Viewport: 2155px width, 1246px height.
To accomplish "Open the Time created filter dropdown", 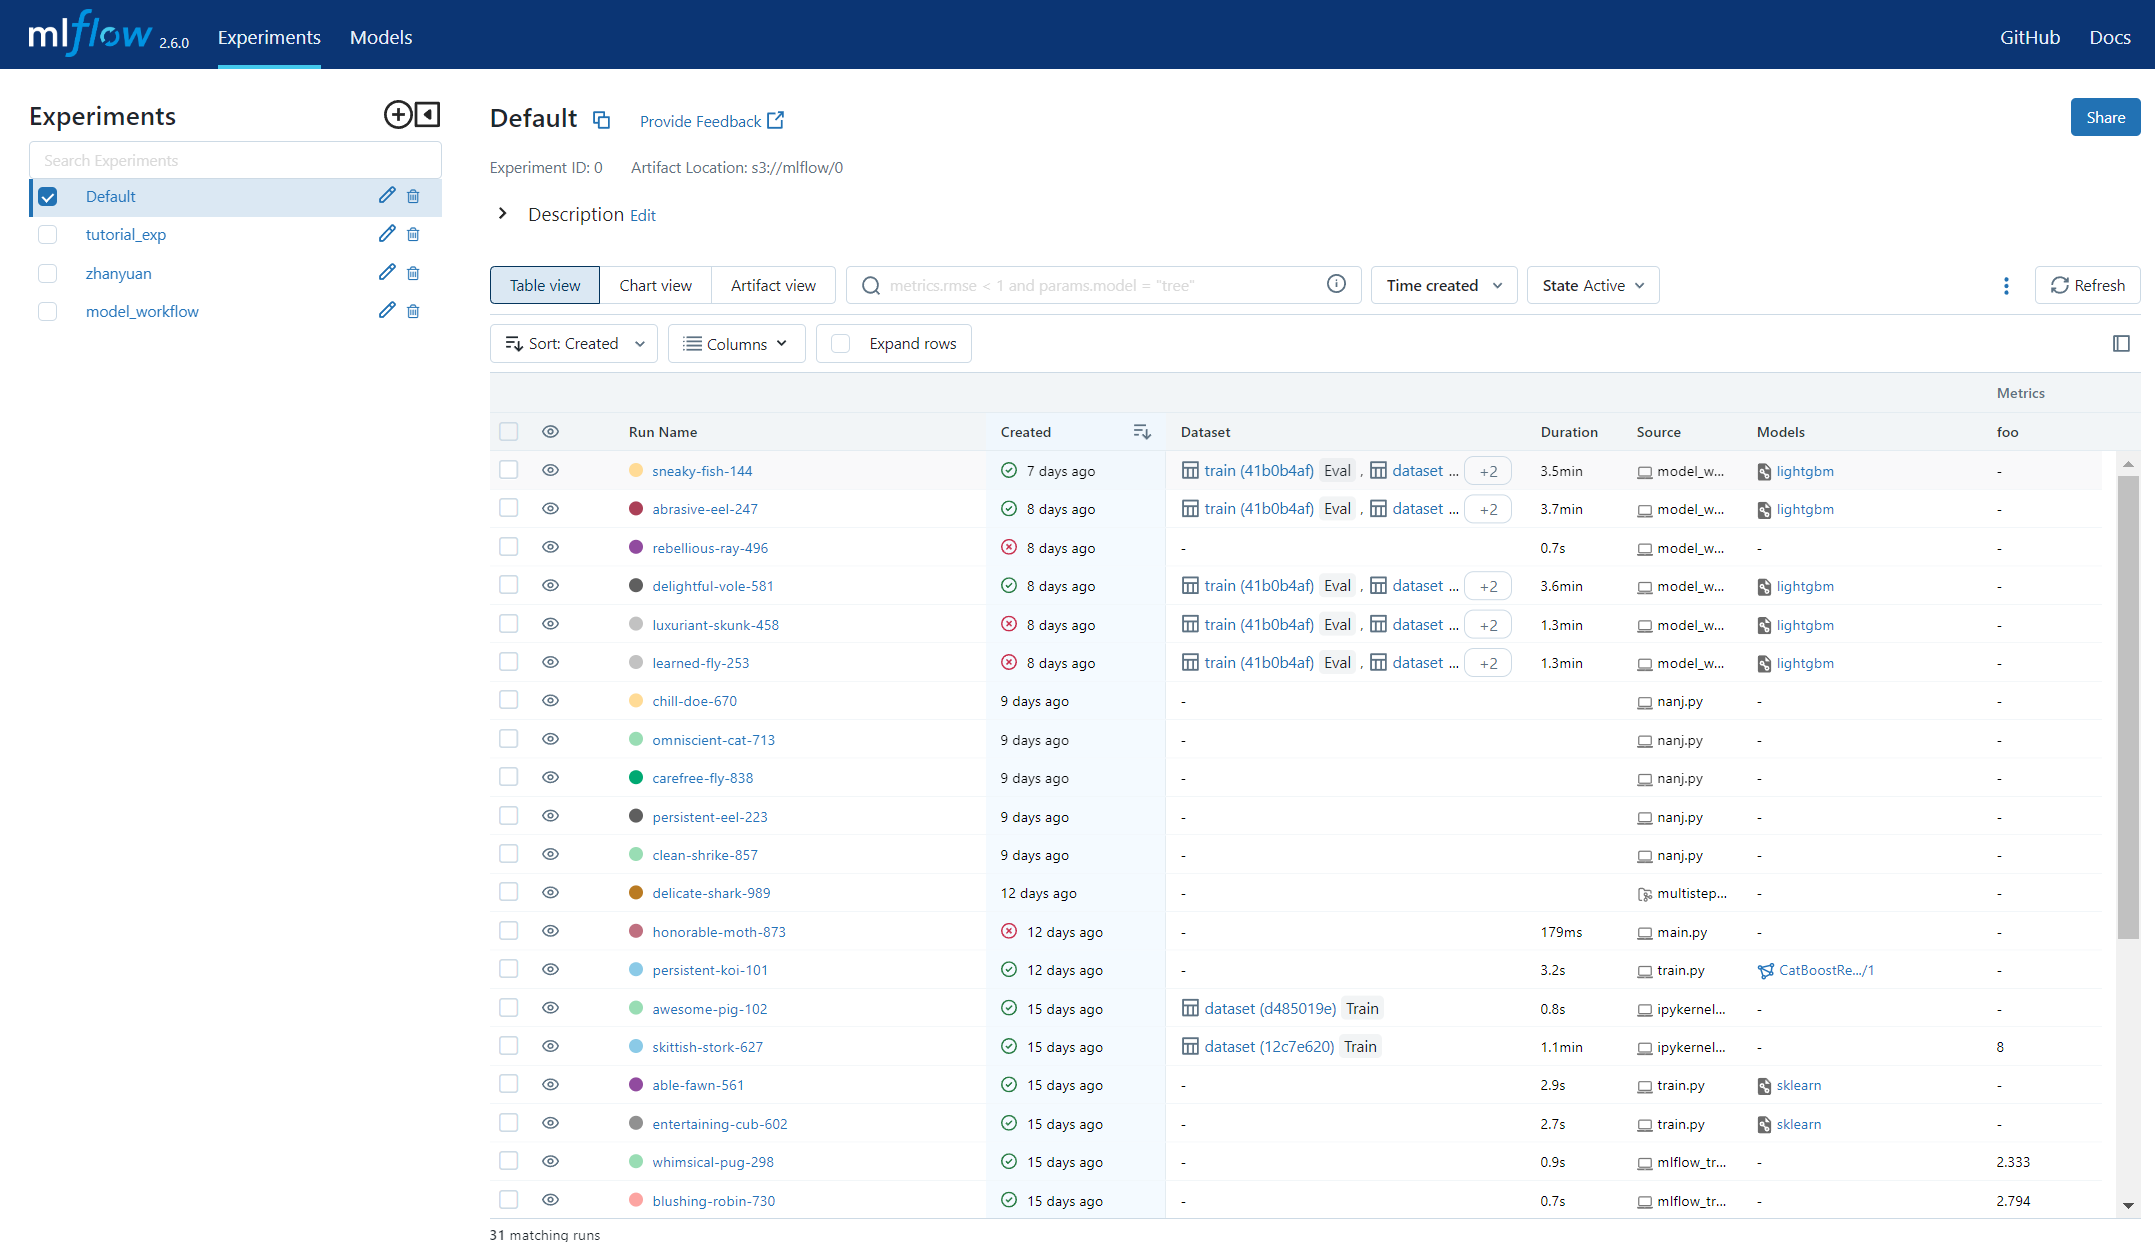I will tap(1443, 285).
